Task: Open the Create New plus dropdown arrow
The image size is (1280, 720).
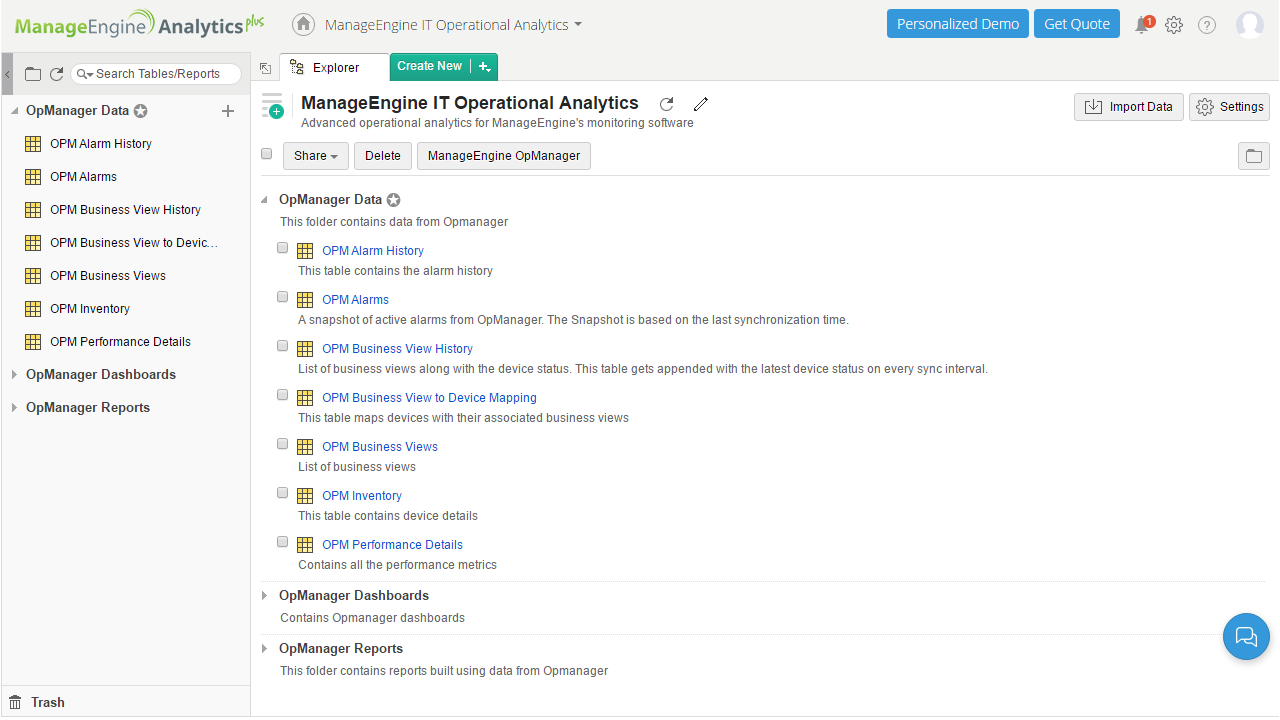Action: [485, 67]
